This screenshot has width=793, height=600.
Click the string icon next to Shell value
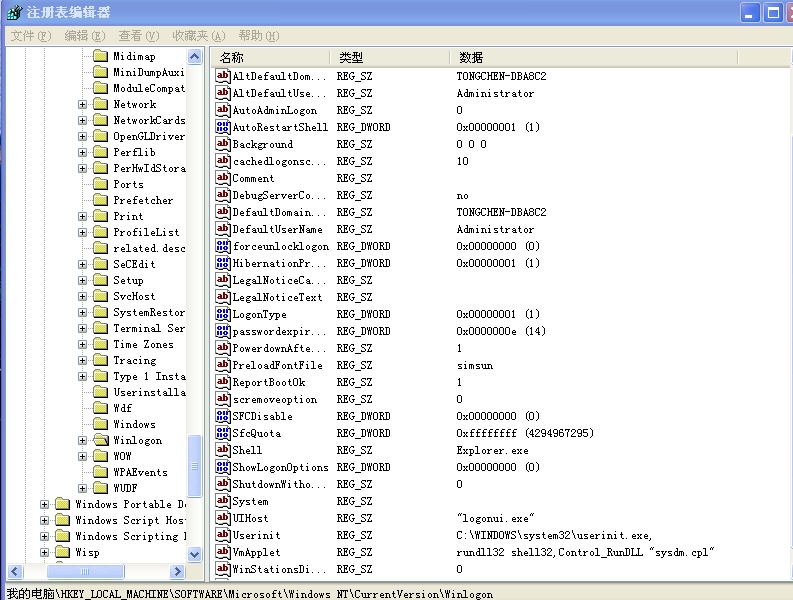tap(223, 450)
